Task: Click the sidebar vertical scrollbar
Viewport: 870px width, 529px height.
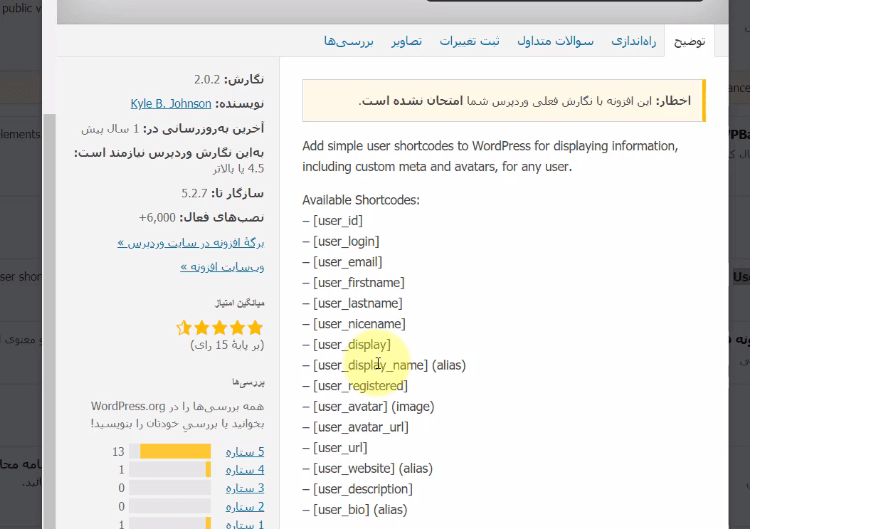Action: coord(50,320)
